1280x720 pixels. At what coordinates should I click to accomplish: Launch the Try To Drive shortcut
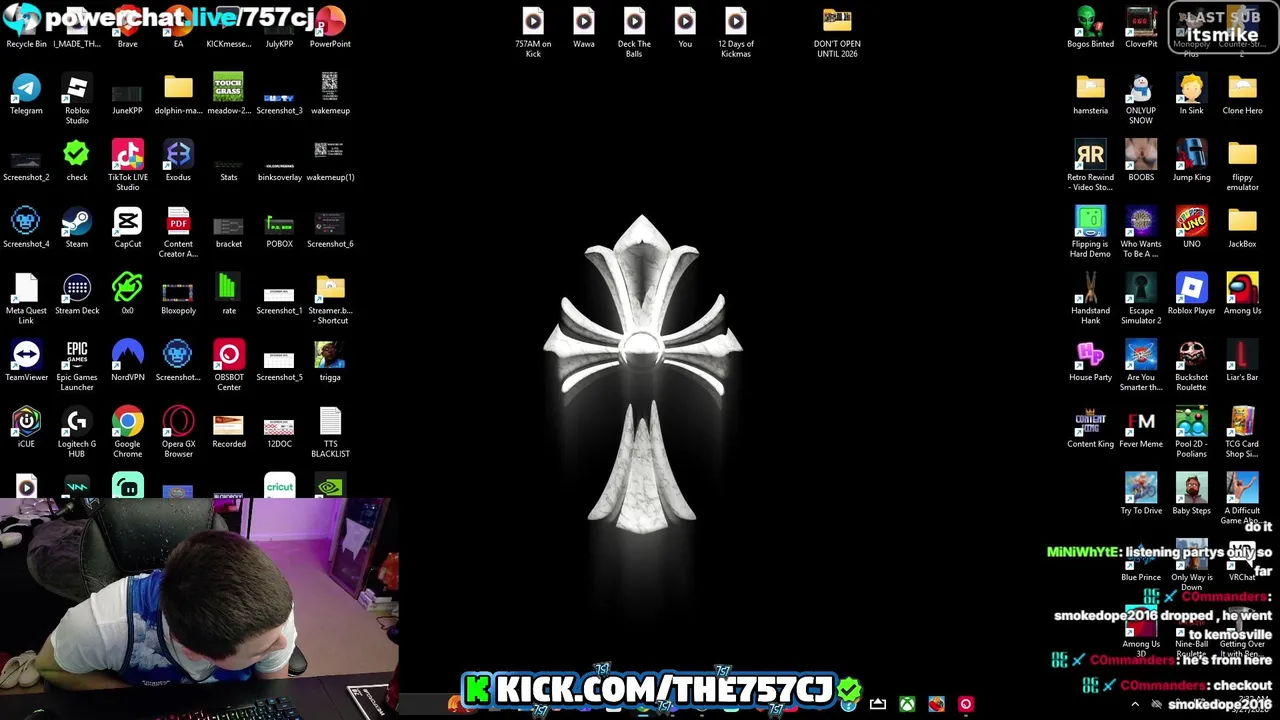click(x=1141, y=495)
